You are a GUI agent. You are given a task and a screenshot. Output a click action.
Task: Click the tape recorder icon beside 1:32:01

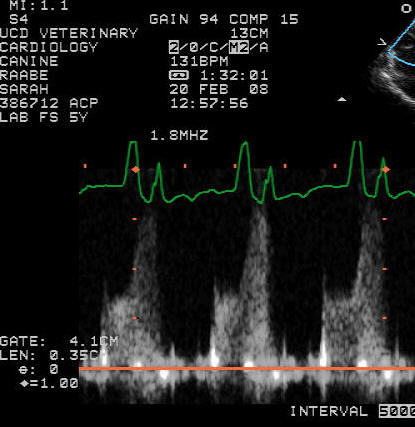pyautogui.click(x=179, y=75)
